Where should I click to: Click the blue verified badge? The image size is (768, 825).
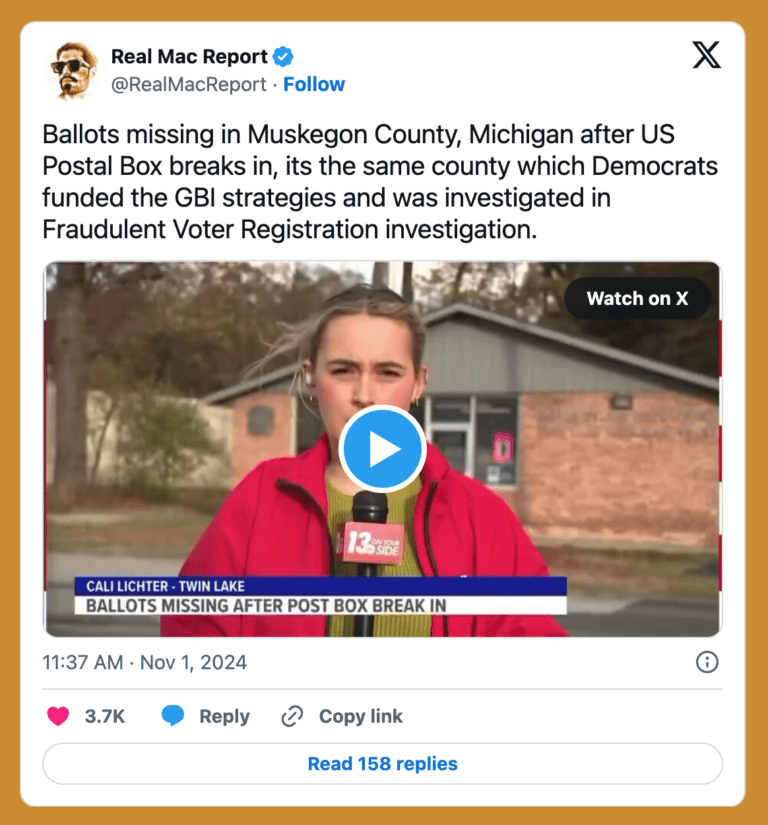coord(283,57)
